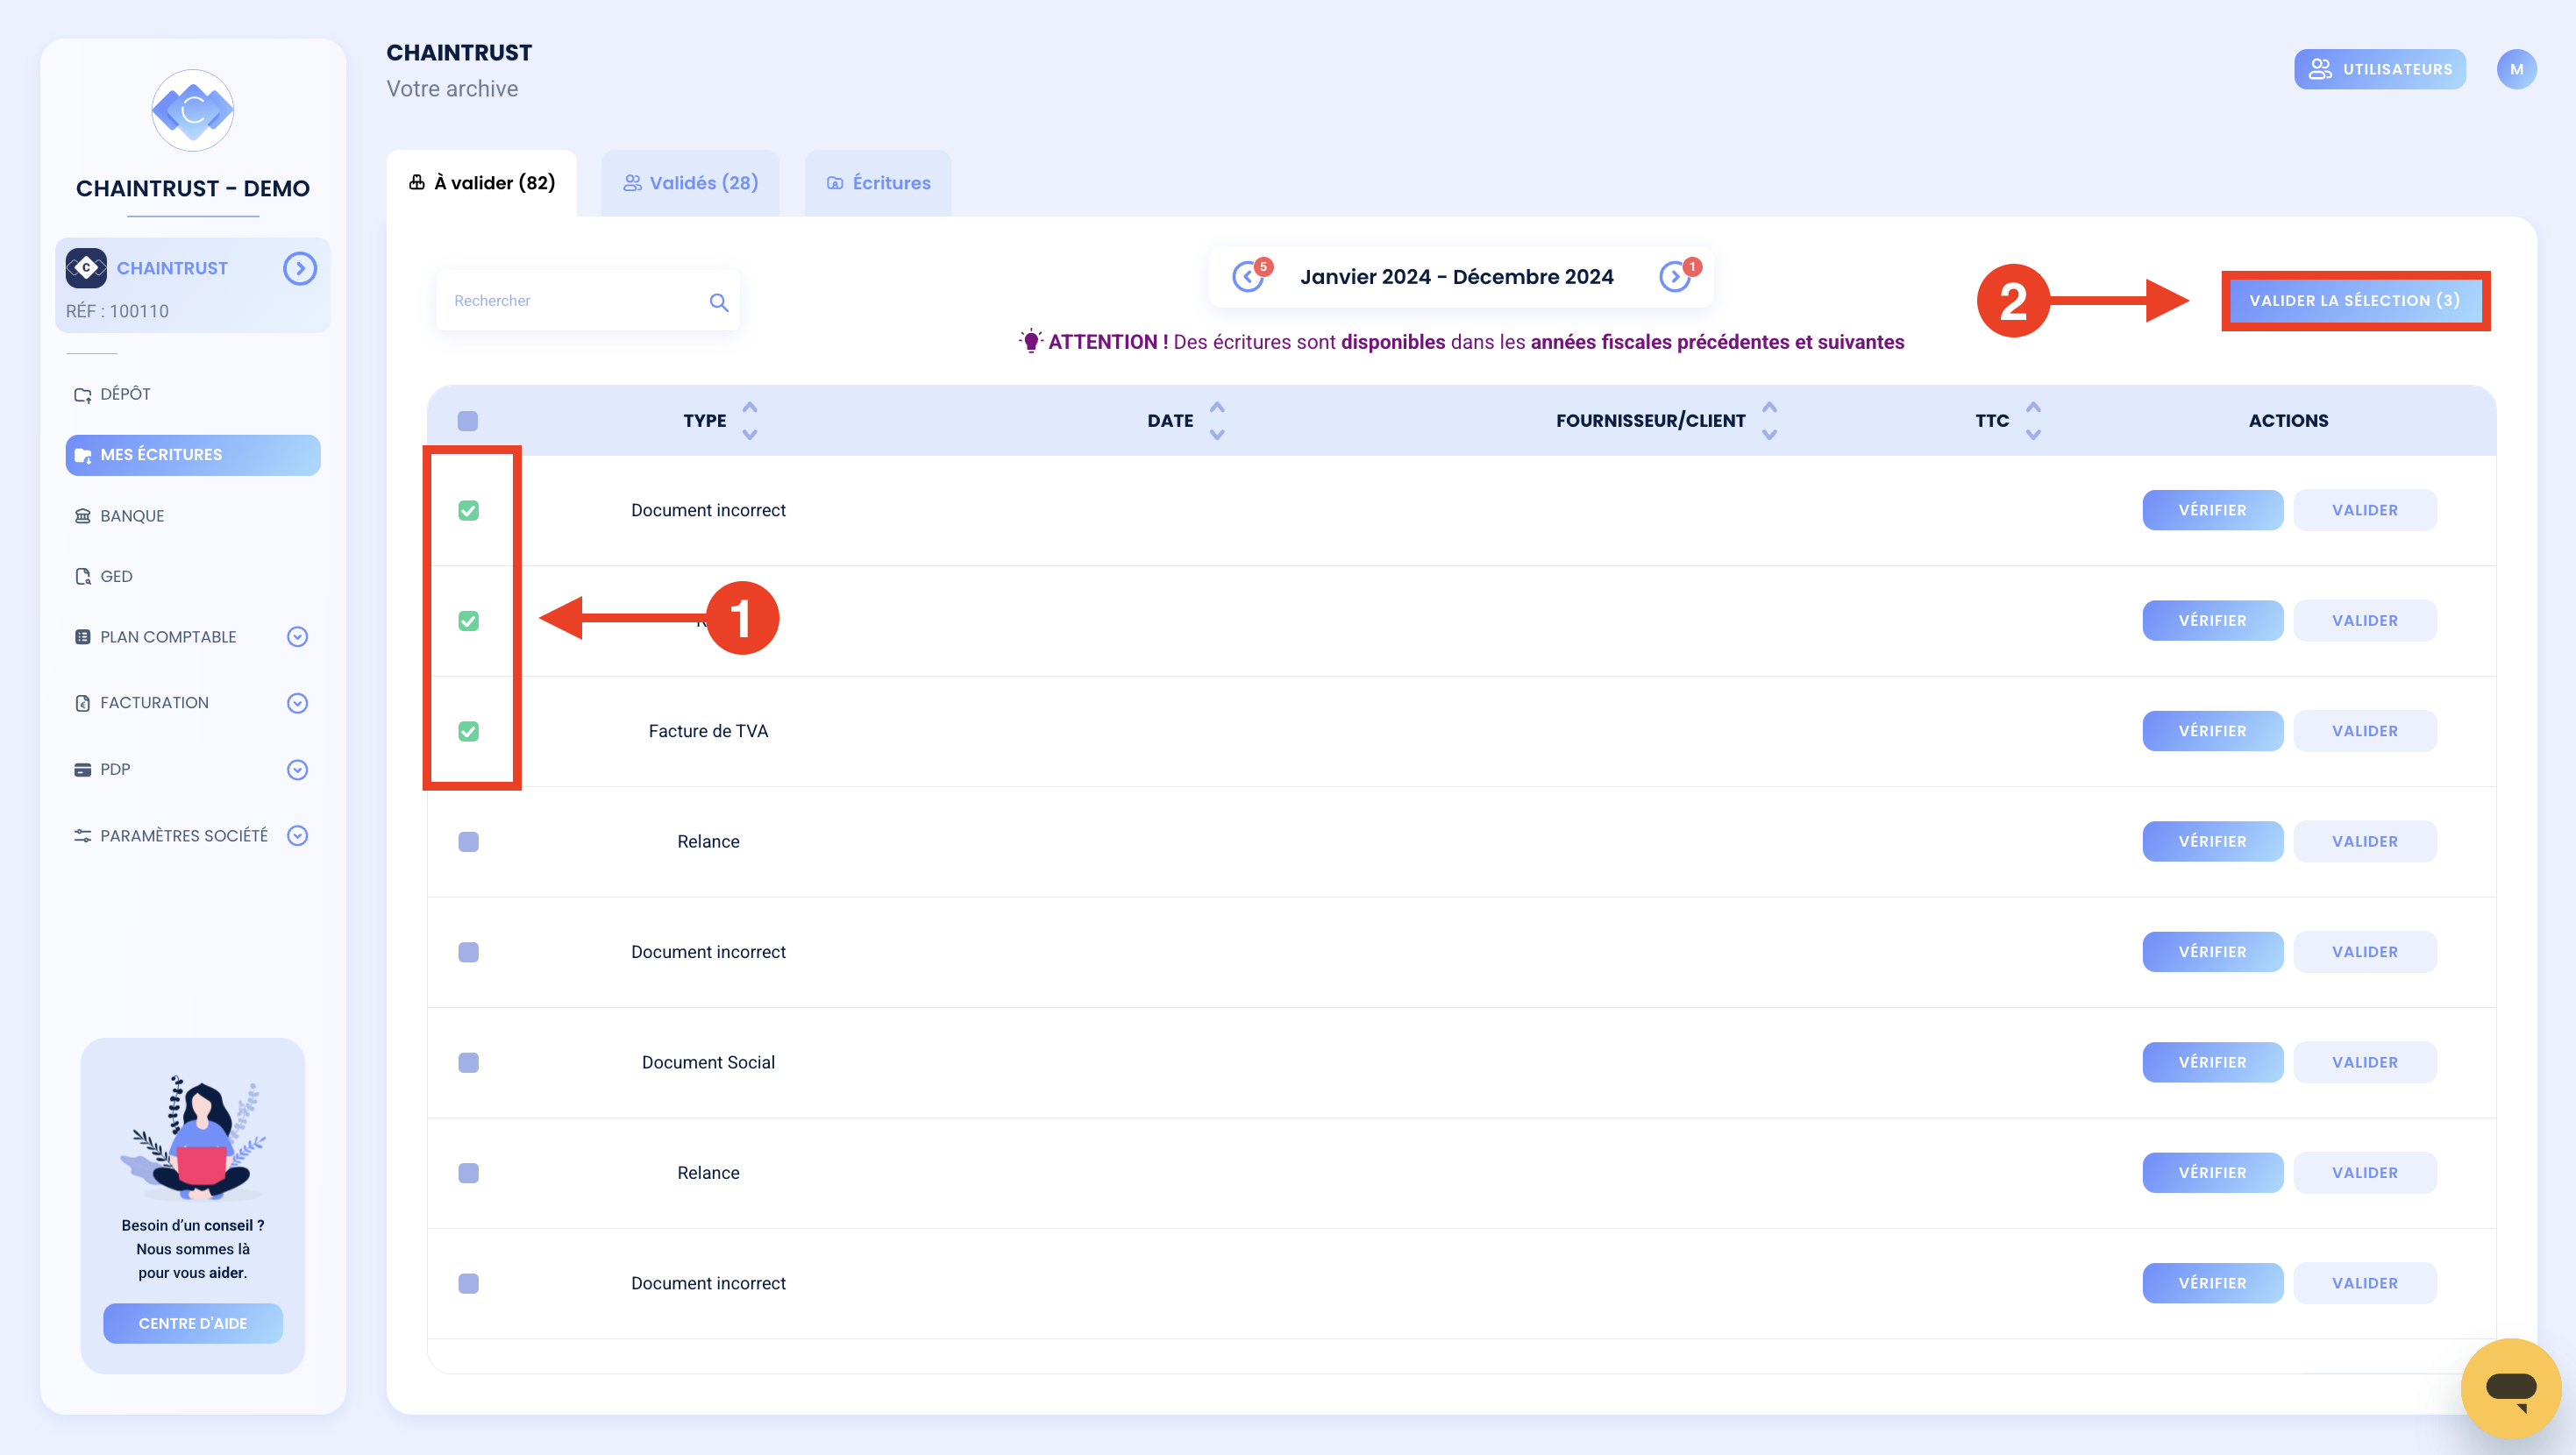Image resolution: width=2576 pixels, height=1455 pixels.
Task: Expand the Plan comptable submenu chevron
Action: (x=297, y=637)
